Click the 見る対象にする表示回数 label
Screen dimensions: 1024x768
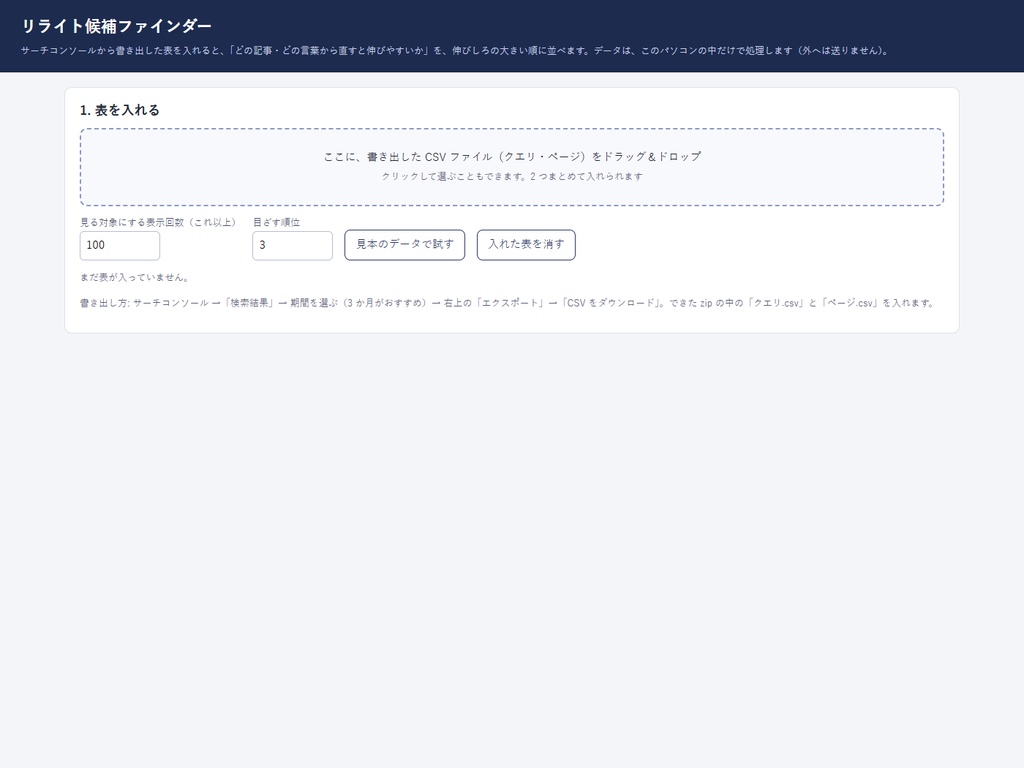click(x=158, y=222)
